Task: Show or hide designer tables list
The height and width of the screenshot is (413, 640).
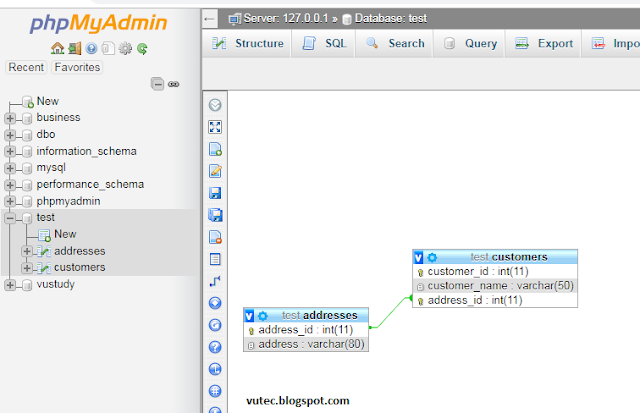Action: point(215,105)
